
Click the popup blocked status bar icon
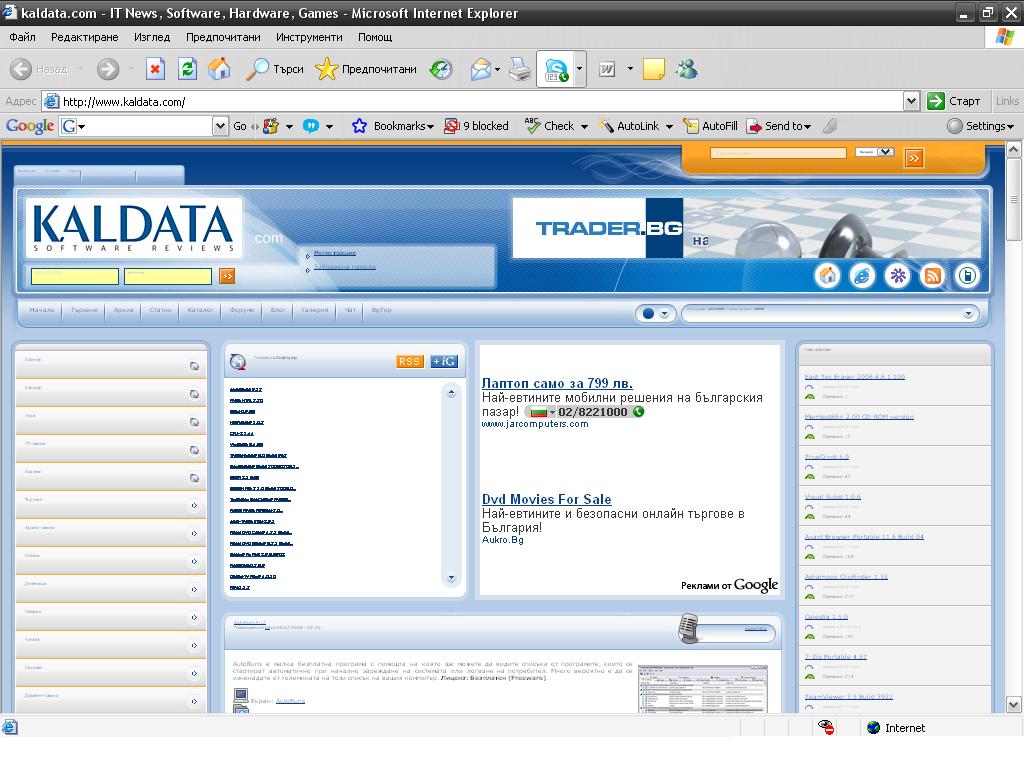coord(825,728)
